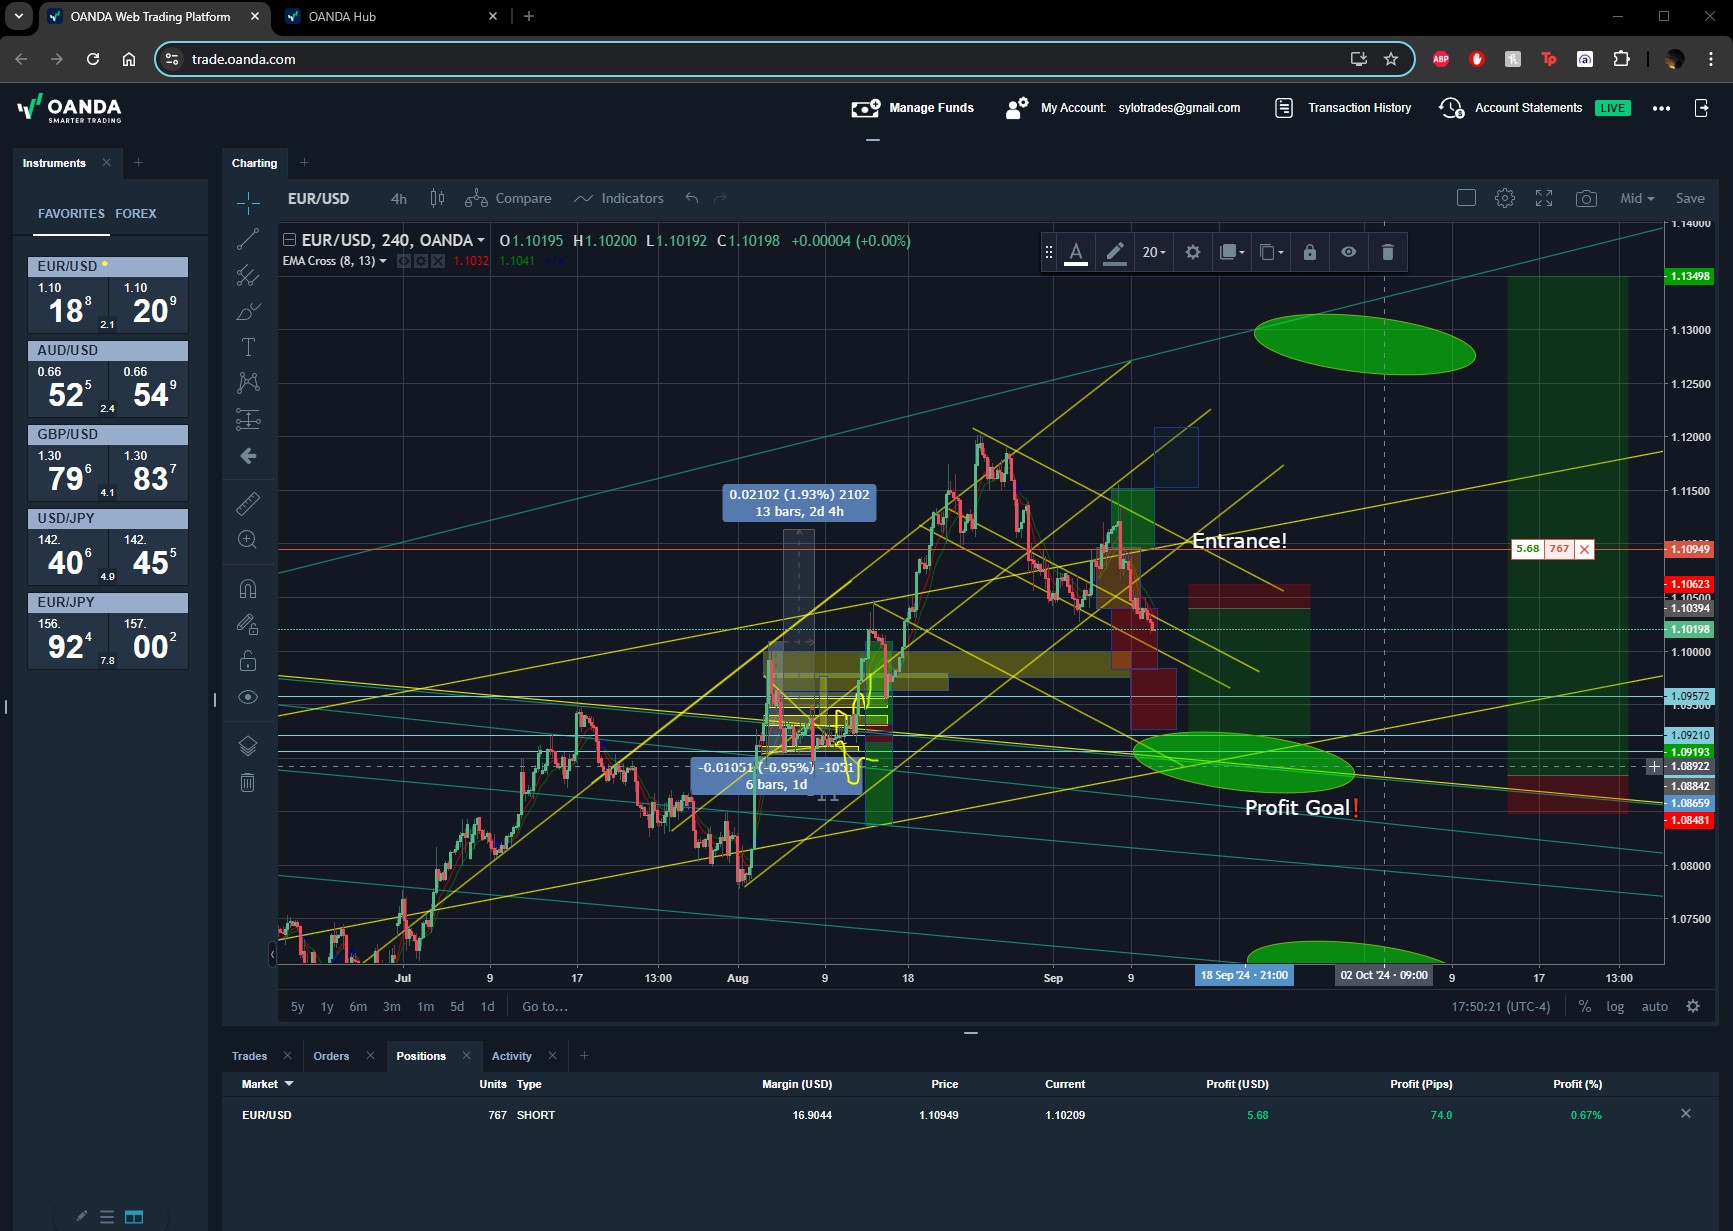Expand the Mid price type dropdown
1733x1231 pixels.
click(x=1637, y=198)
